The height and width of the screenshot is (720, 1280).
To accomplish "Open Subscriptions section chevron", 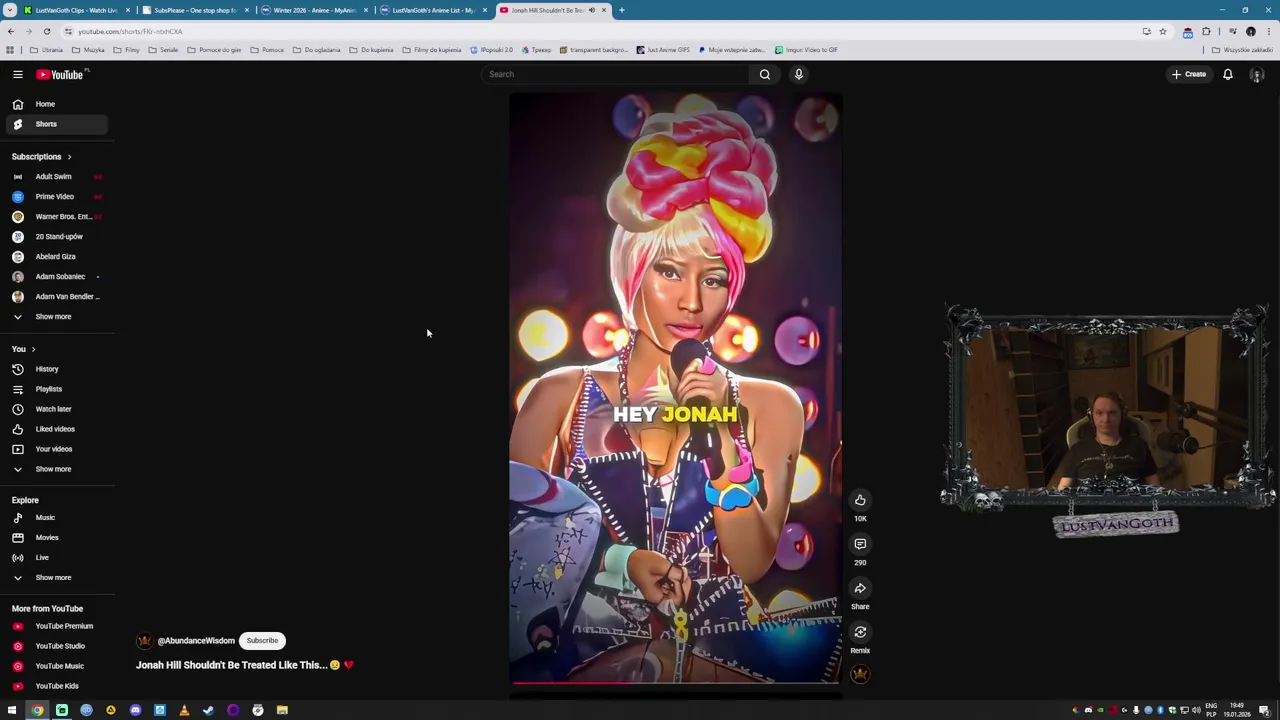I will click(69, 157).
